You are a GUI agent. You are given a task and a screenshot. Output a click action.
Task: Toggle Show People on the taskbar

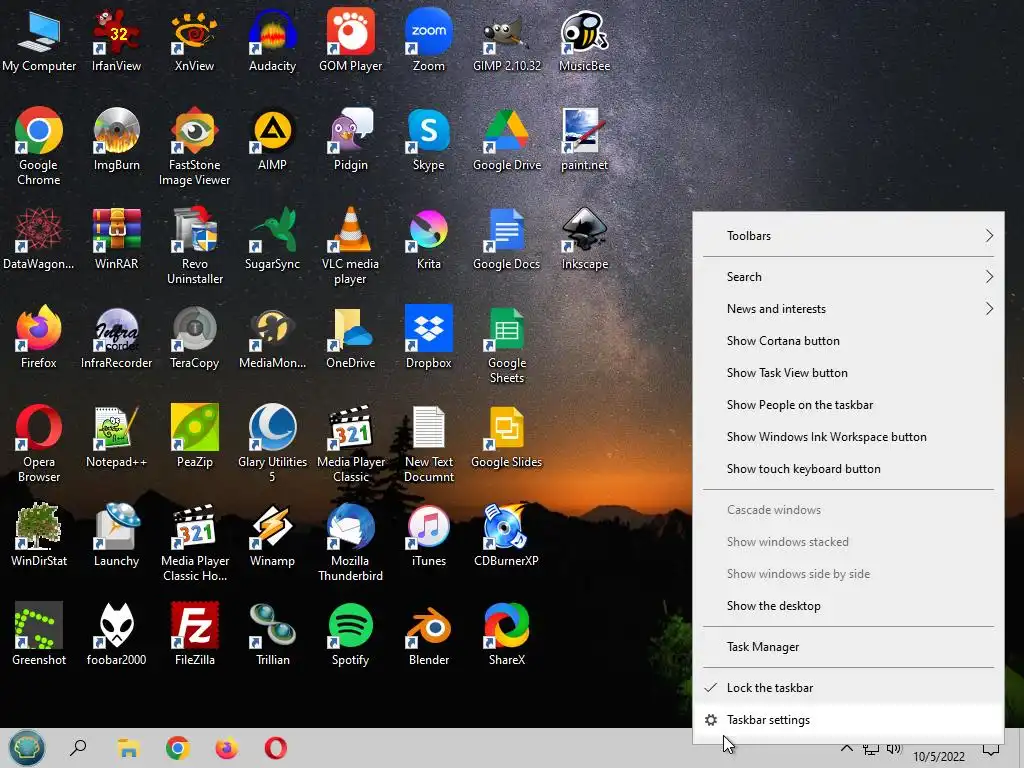point(848,405)
